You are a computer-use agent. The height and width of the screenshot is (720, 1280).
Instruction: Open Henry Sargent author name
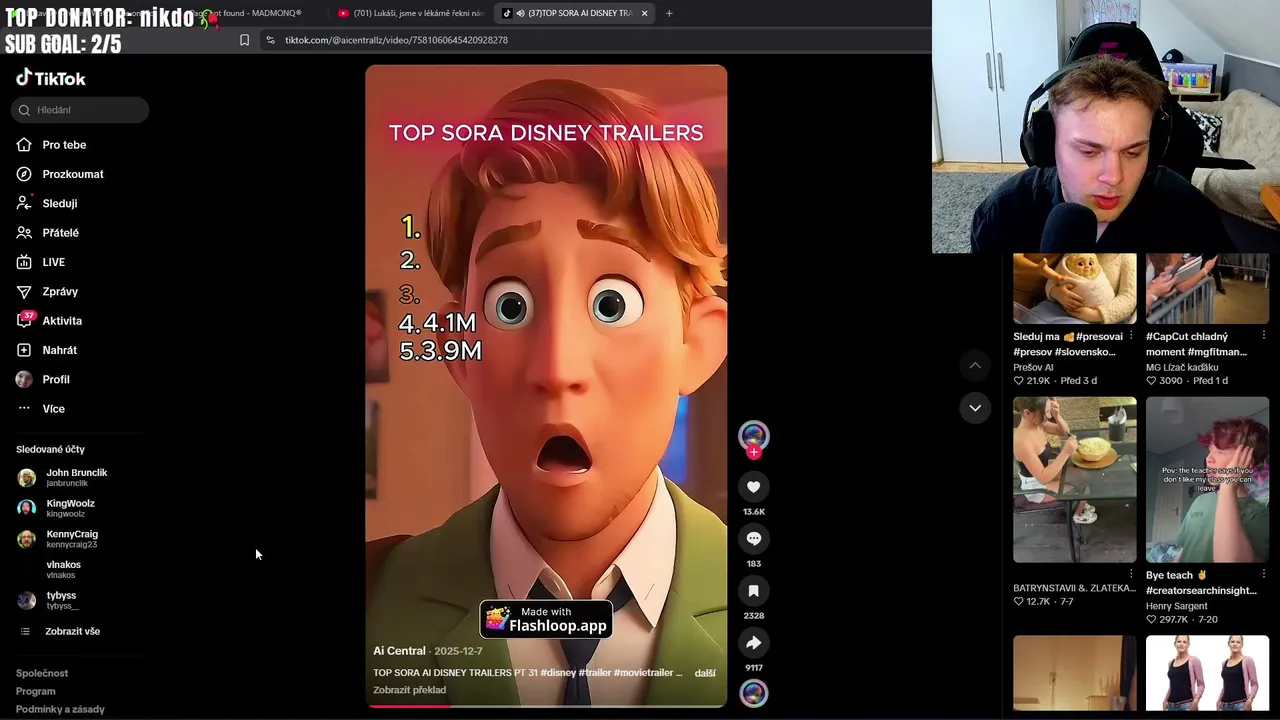(1176, 606)
